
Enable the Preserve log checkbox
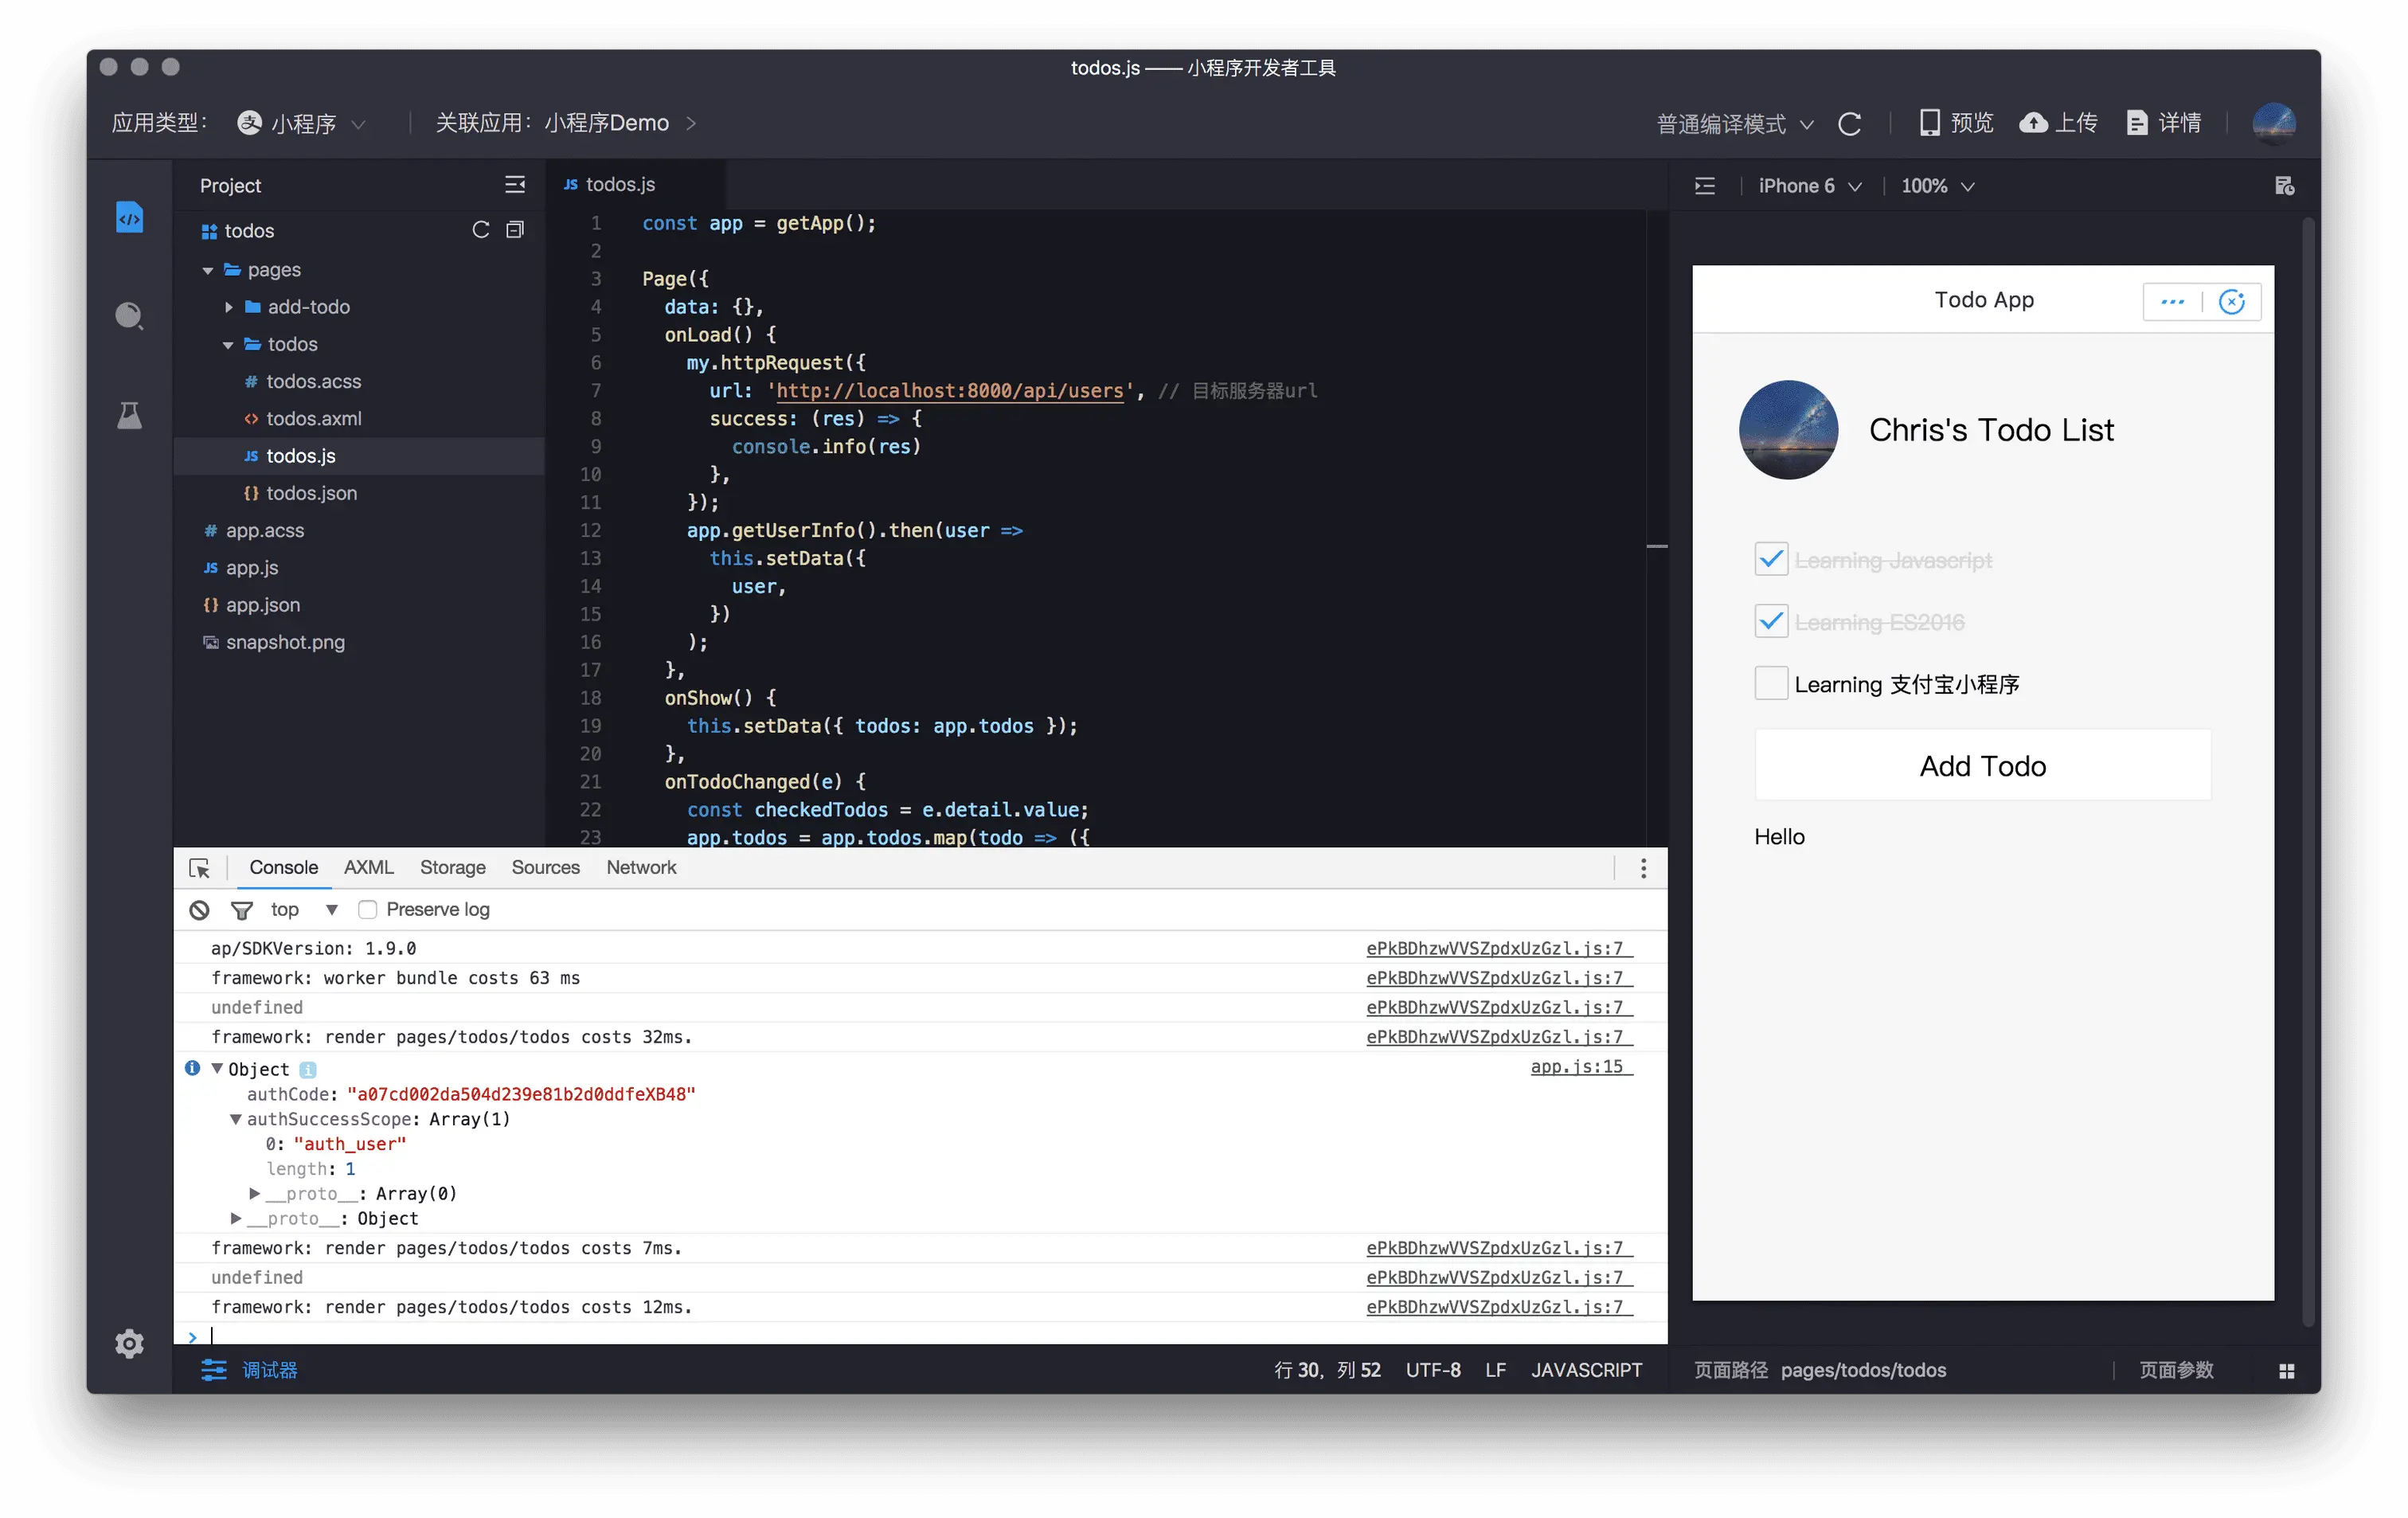point(368,910)
